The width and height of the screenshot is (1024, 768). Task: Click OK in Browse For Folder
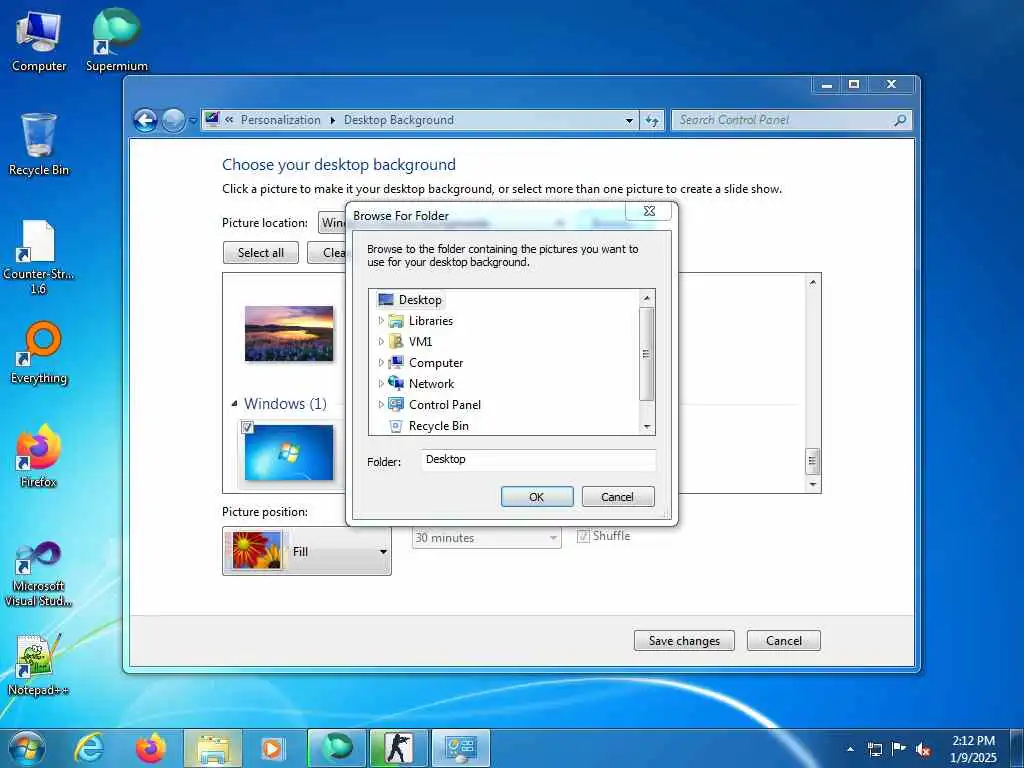[537, 497]
